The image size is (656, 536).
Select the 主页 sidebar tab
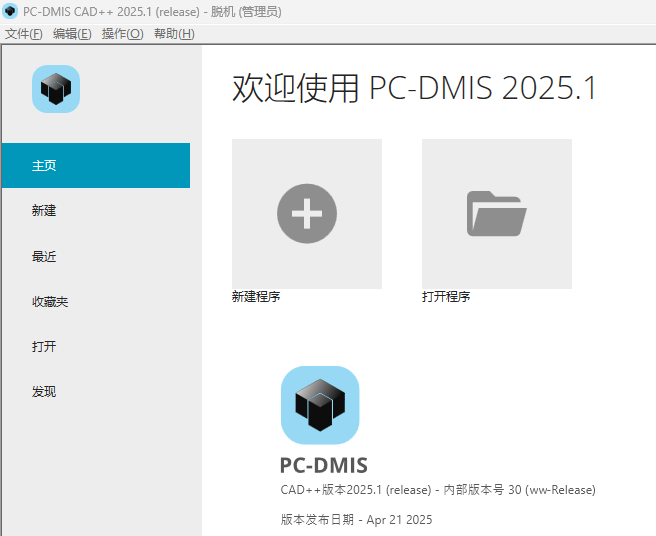95,166
